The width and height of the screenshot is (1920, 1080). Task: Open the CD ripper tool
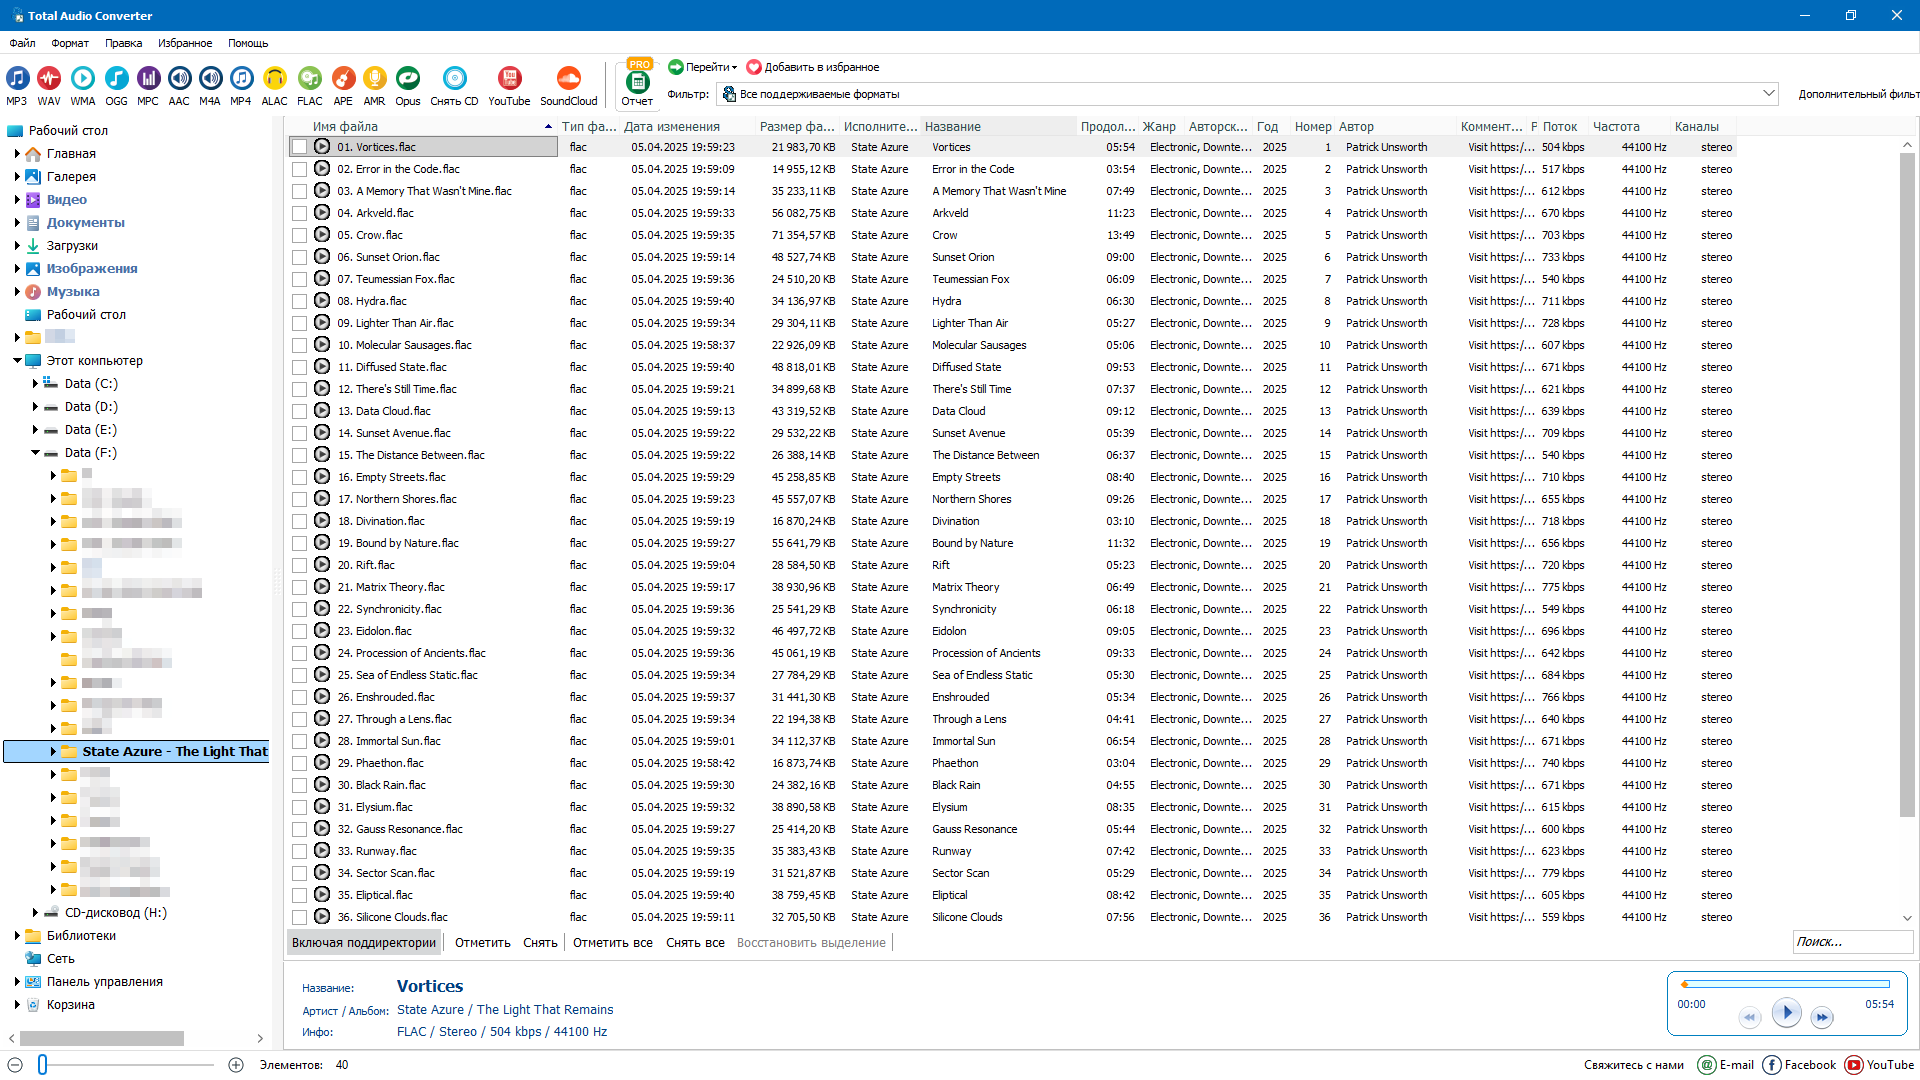[454, 79]
